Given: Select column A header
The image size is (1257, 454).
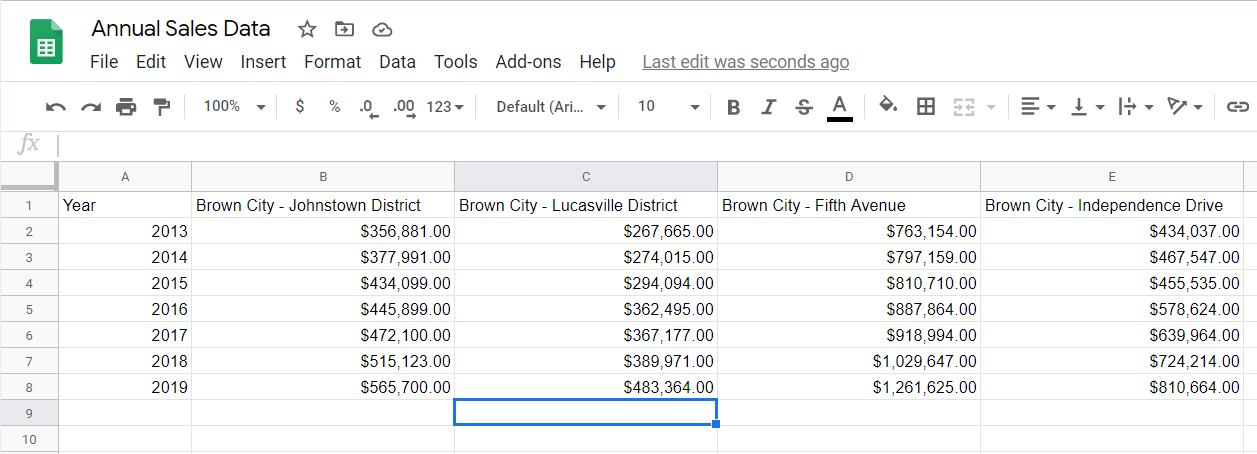Looking at the screenshot, I should 125,177.
